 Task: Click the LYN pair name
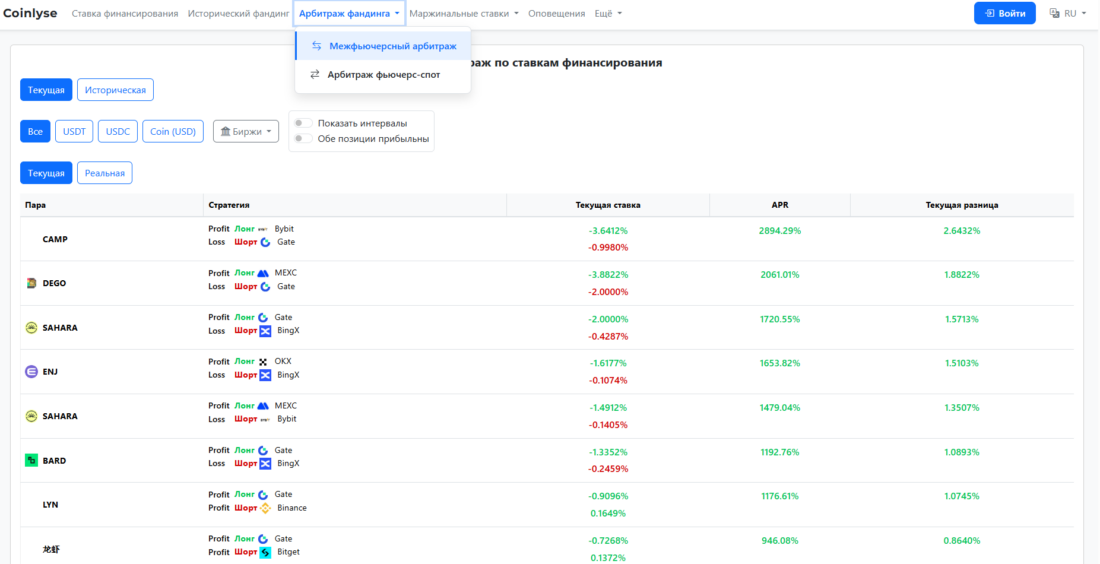point(50,505)
